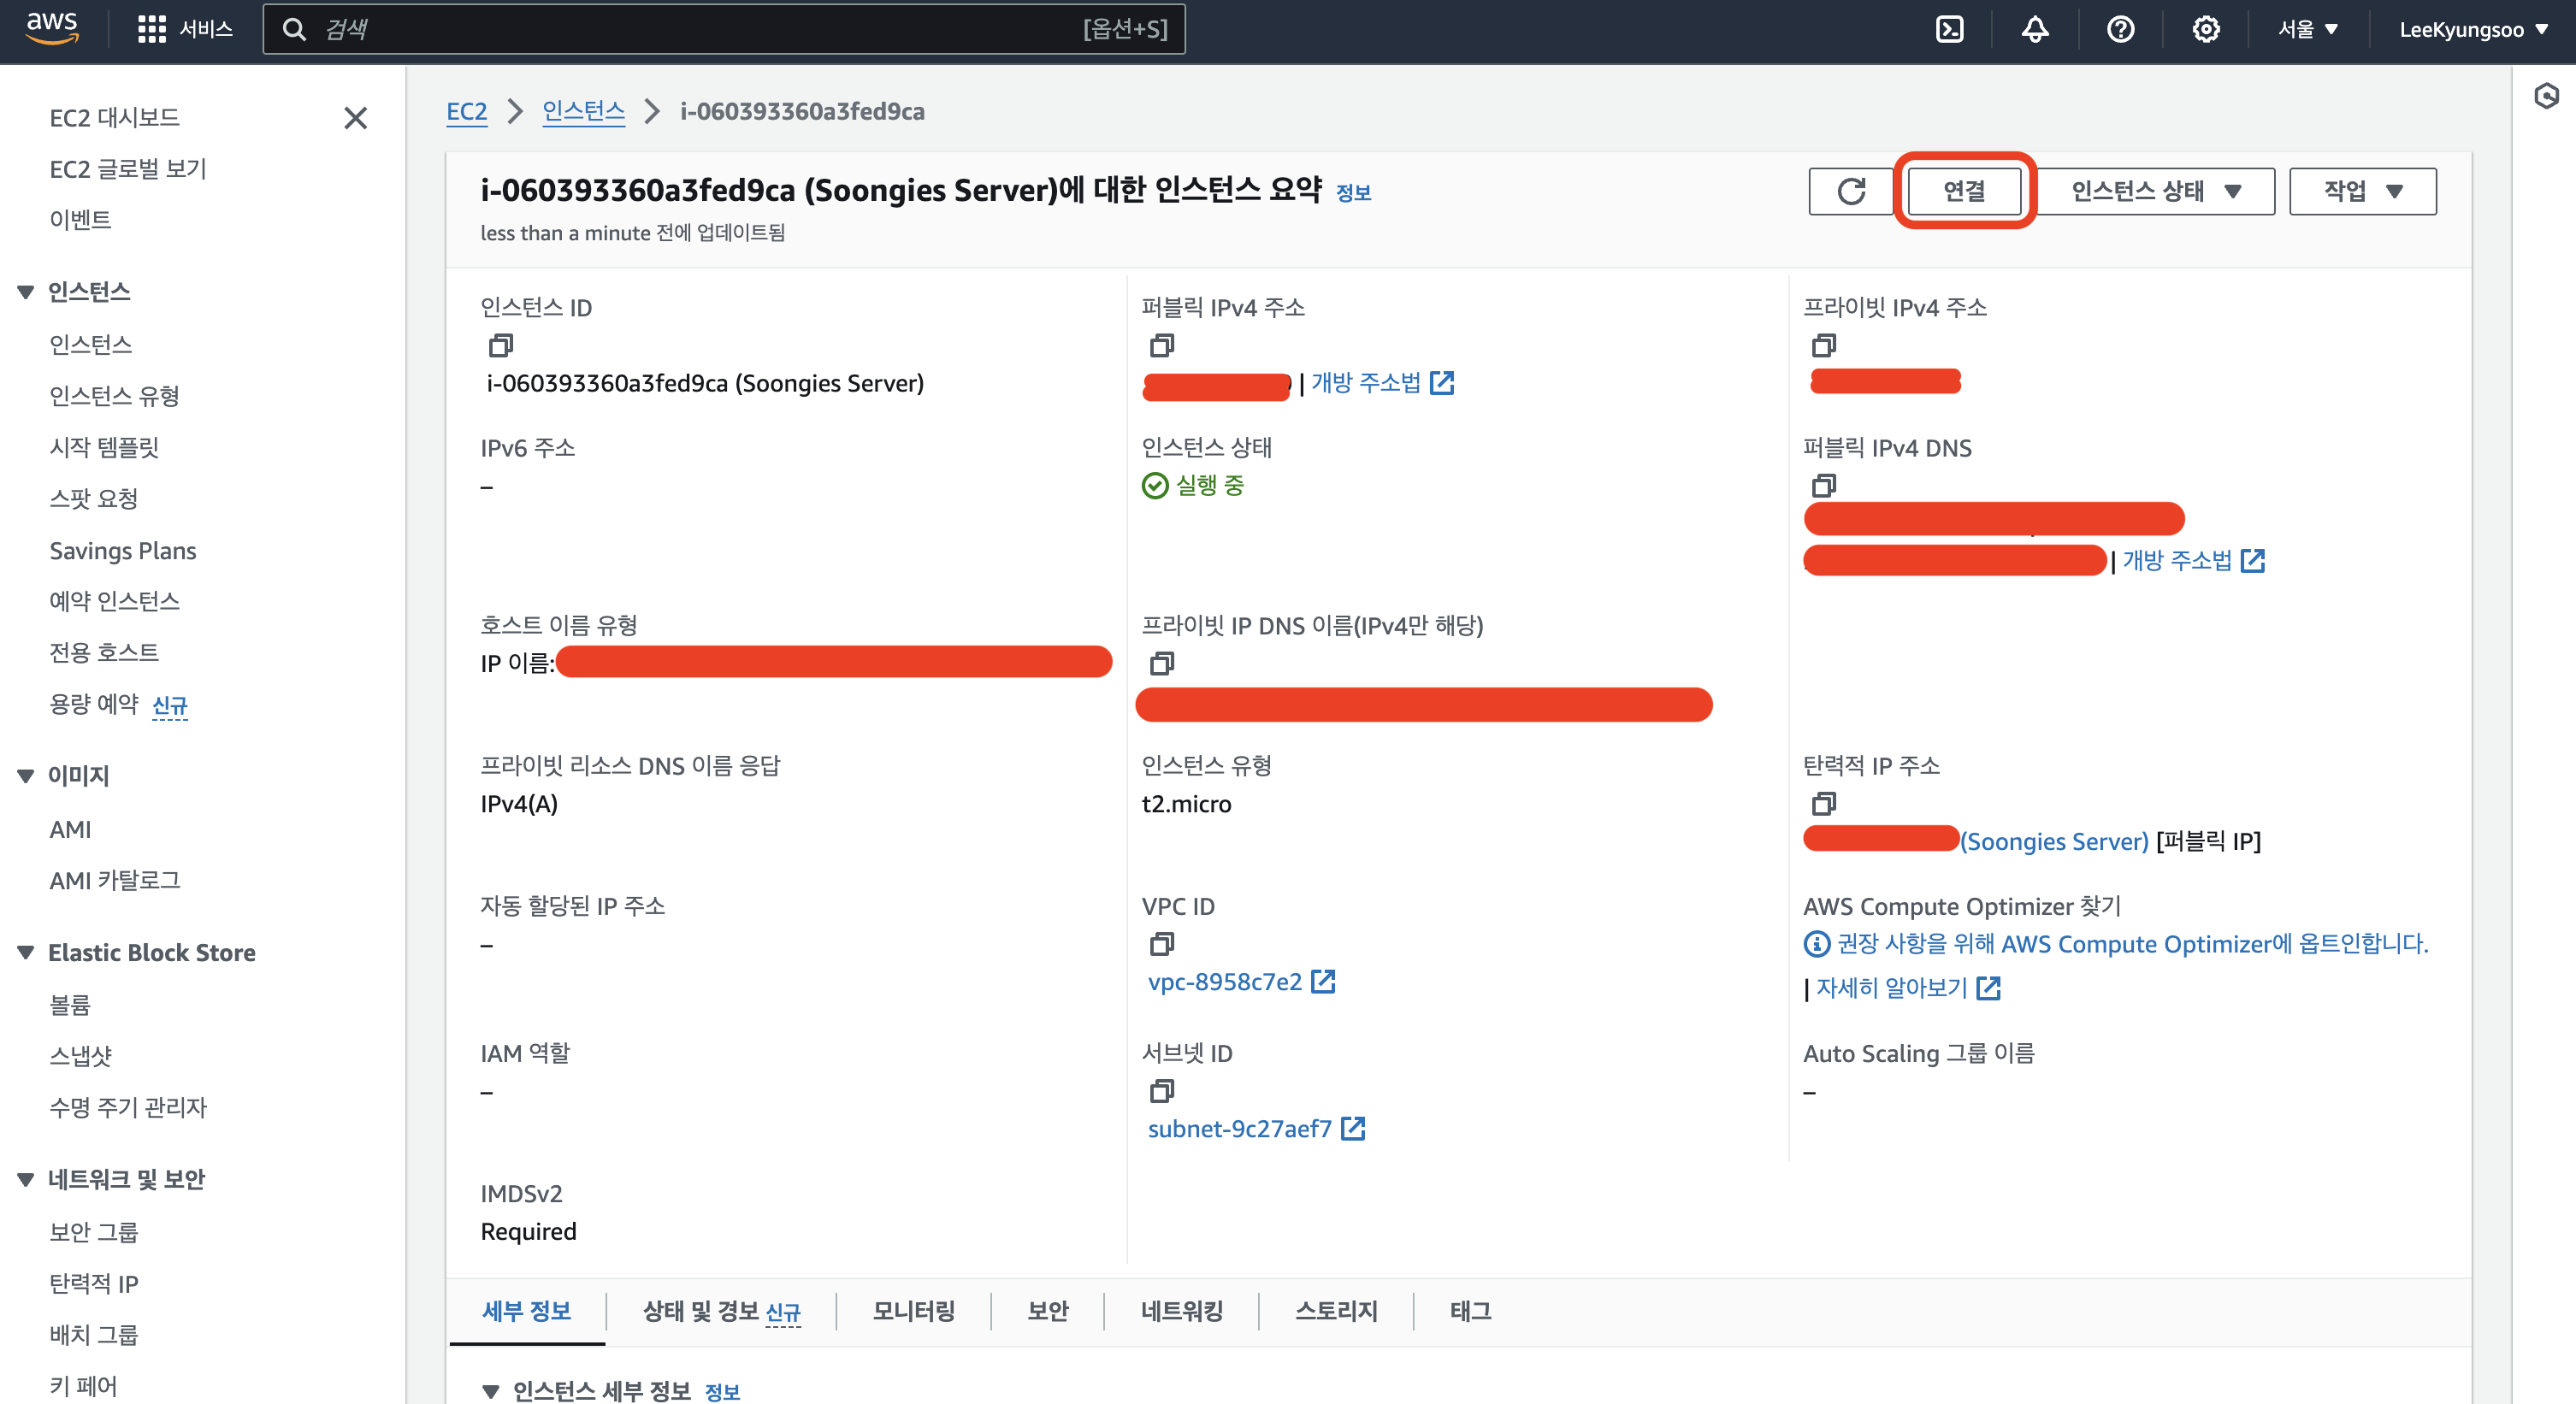Viewport: 2576px width, 1404px height.
Task: Collapse the Elastic Block Store section
Action: click(x=26, y=952)
